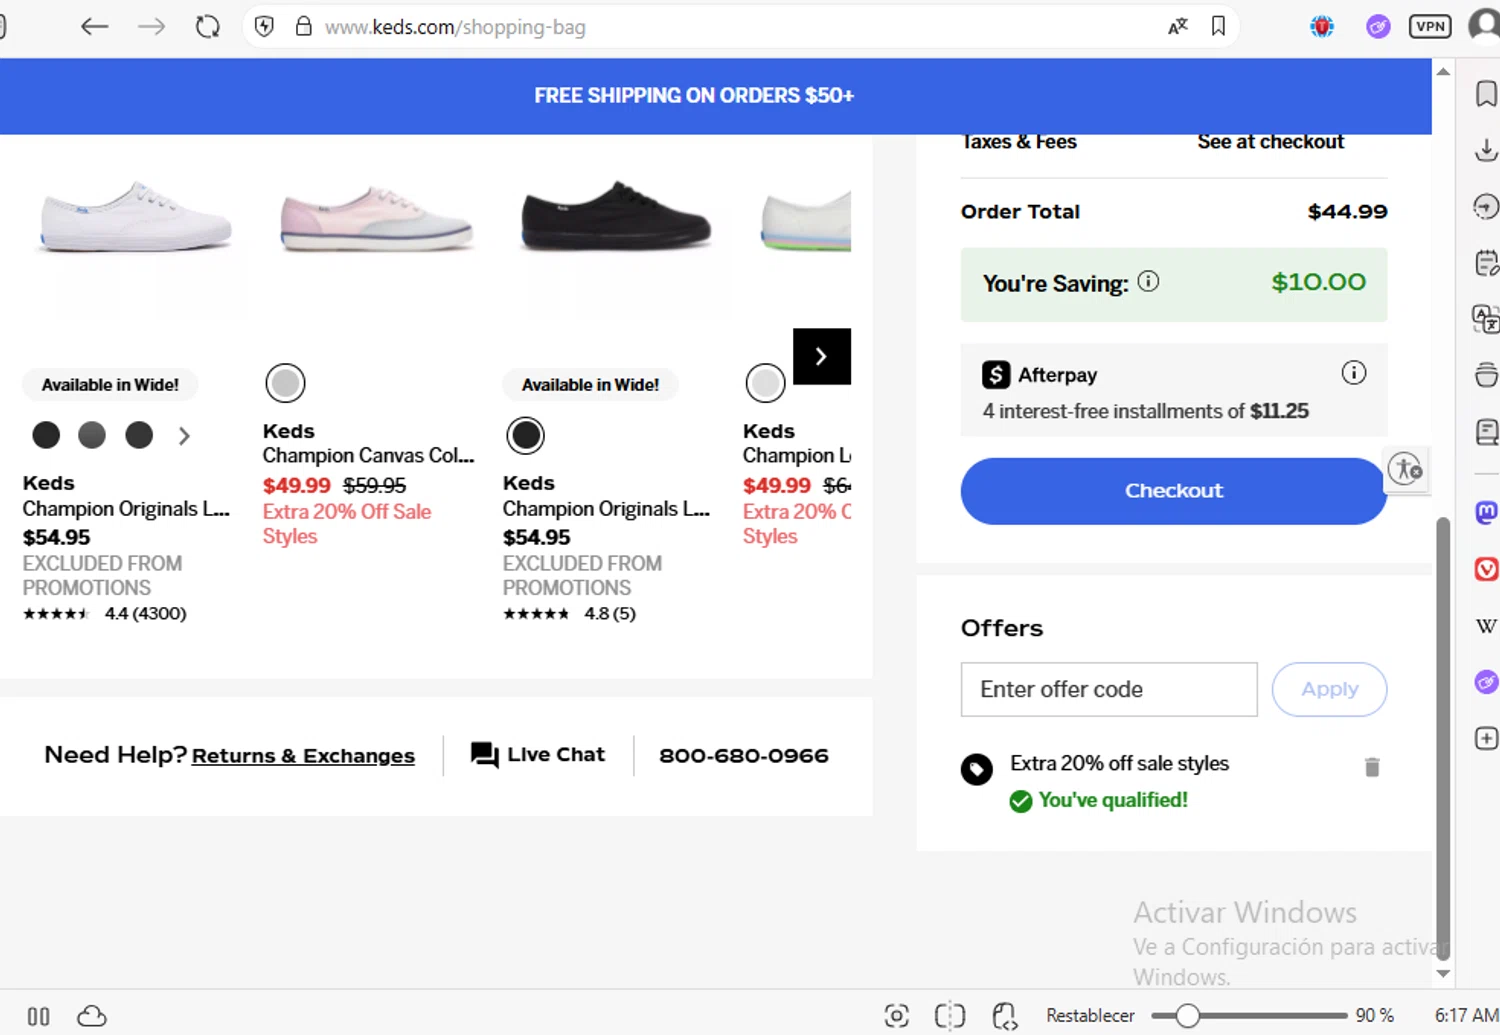Bookmark this page via address bar icon
The image size is (1500, 1035).
tap(1218, 27)
